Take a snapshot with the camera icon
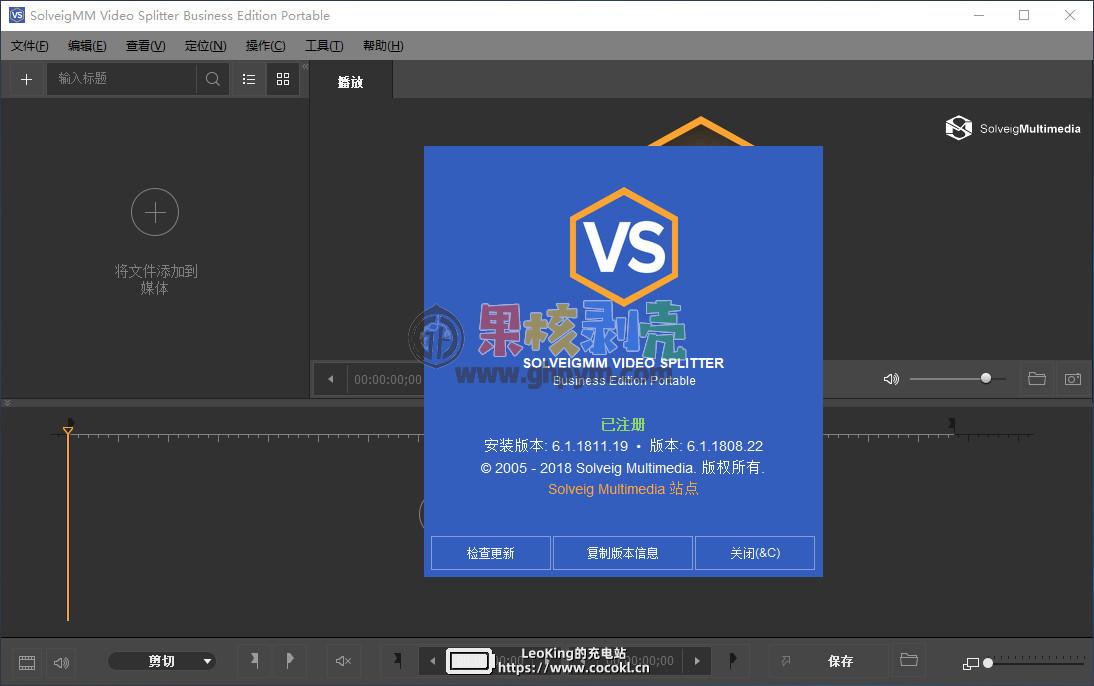This screenshot has height=686, width=1094. pos(1072,379)
